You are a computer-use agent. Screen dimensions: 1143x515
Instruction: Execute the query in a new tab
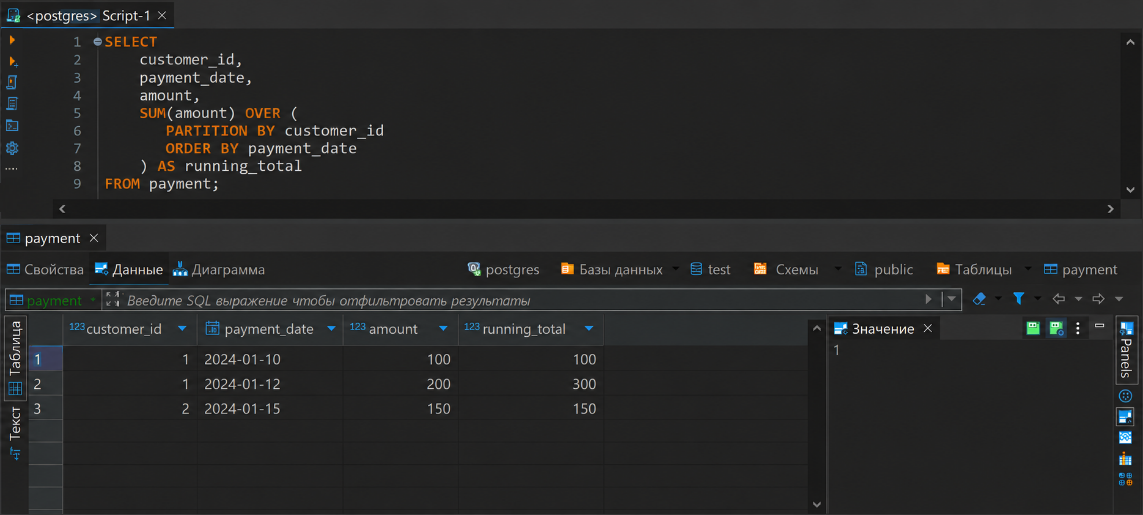(12, 62)
